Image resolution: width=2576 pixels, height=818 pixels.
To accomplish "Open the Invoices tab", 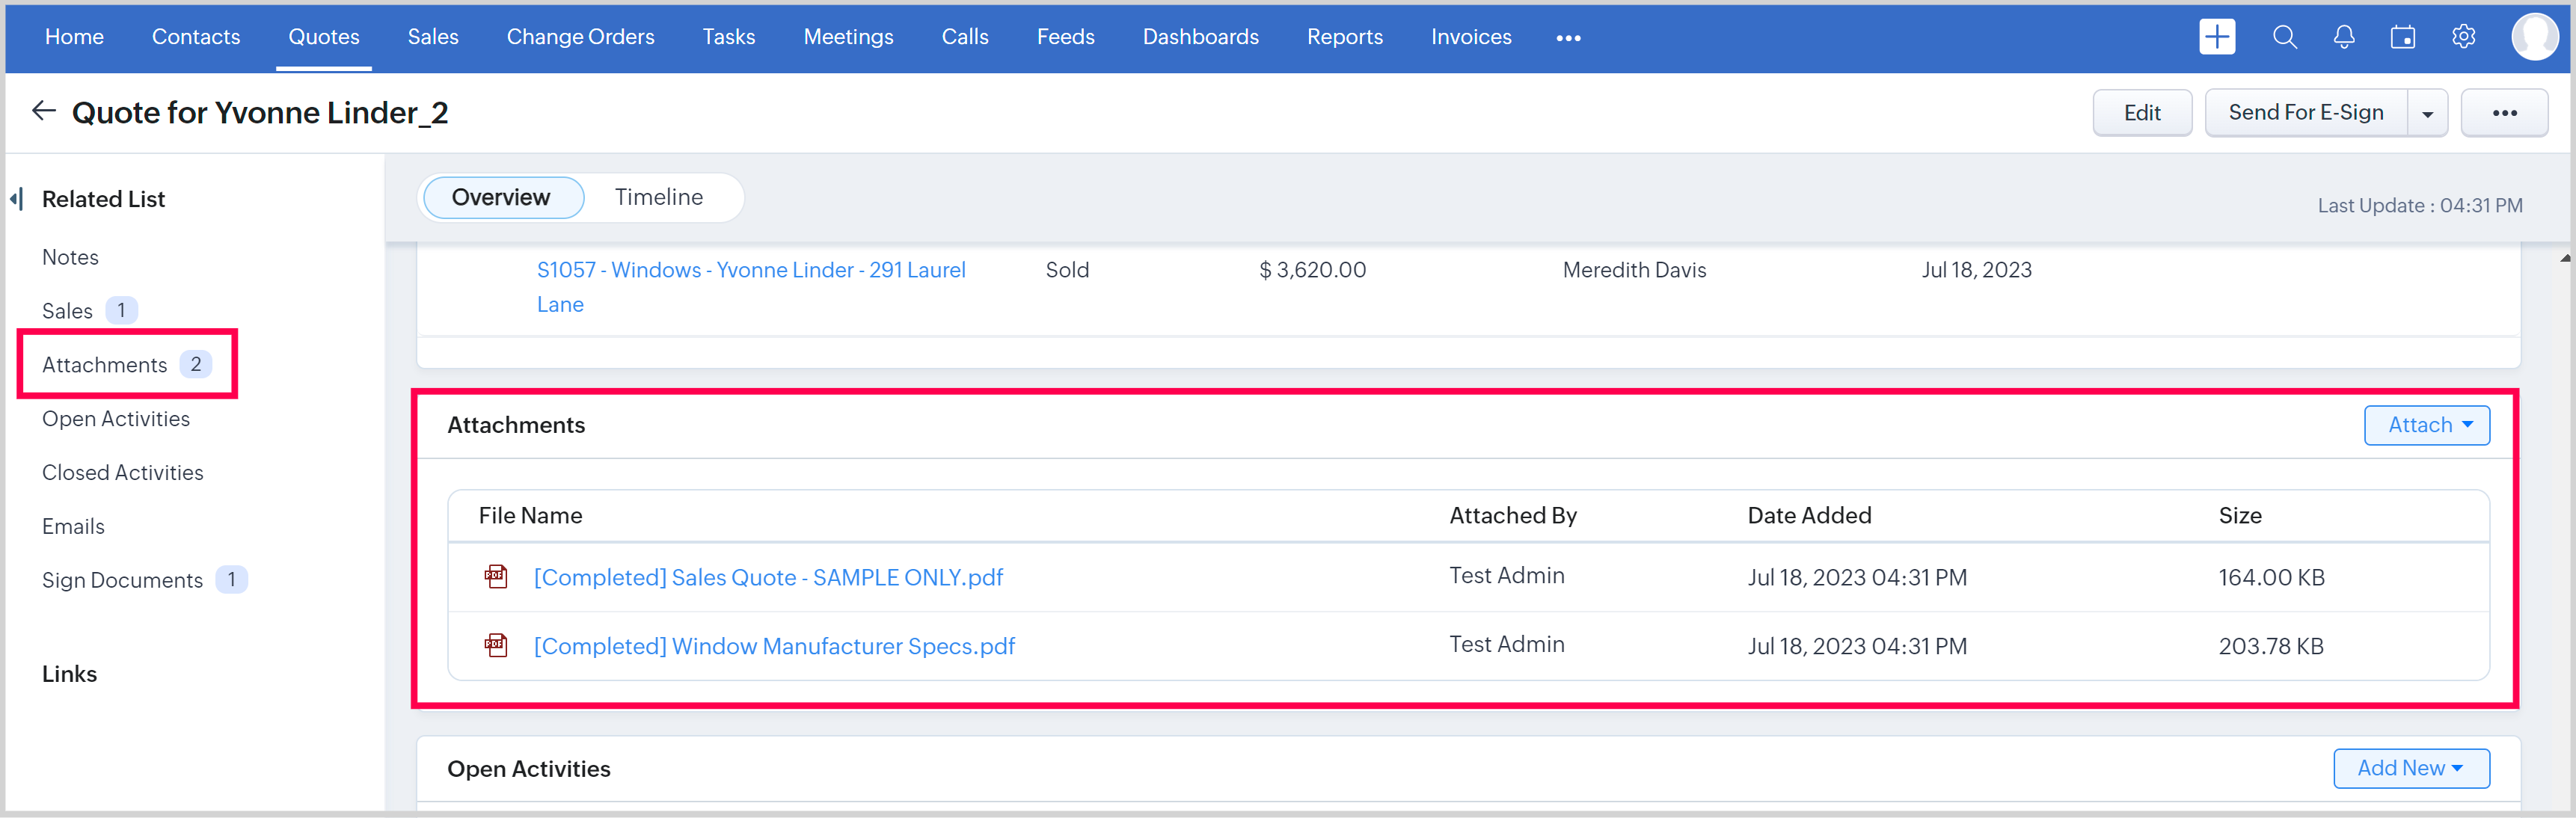I will click(1470, 37).
